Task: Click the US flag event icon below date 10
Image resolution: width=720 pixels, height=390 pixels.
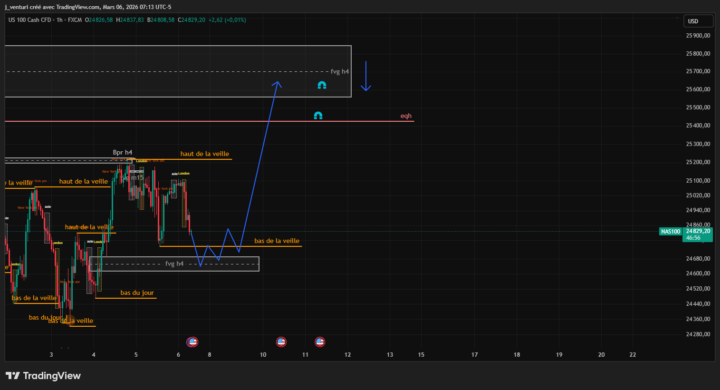Action: [281, 342]
